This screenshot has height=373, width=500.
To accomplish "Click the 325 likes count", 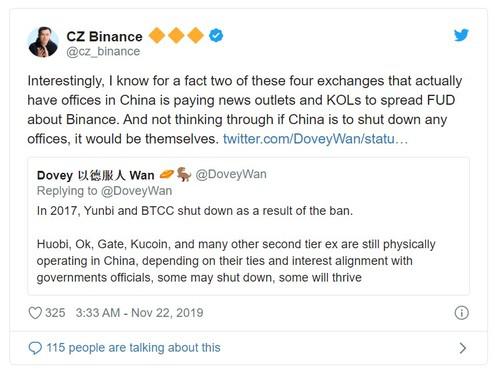I will [55, 313].
